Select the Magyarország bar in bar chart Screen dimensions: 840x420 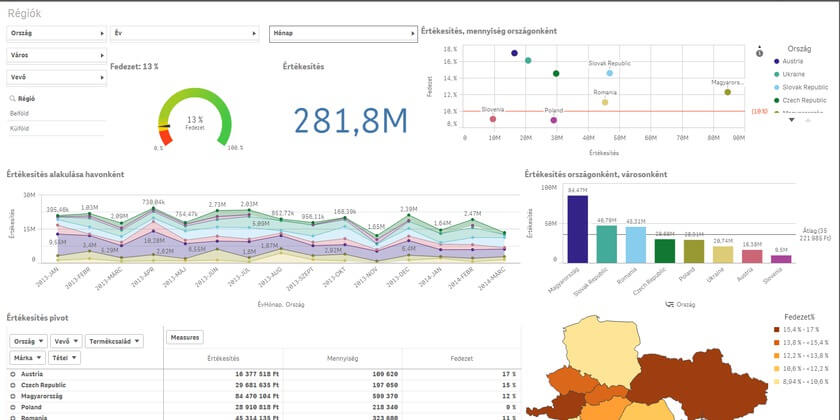(577, 228)
